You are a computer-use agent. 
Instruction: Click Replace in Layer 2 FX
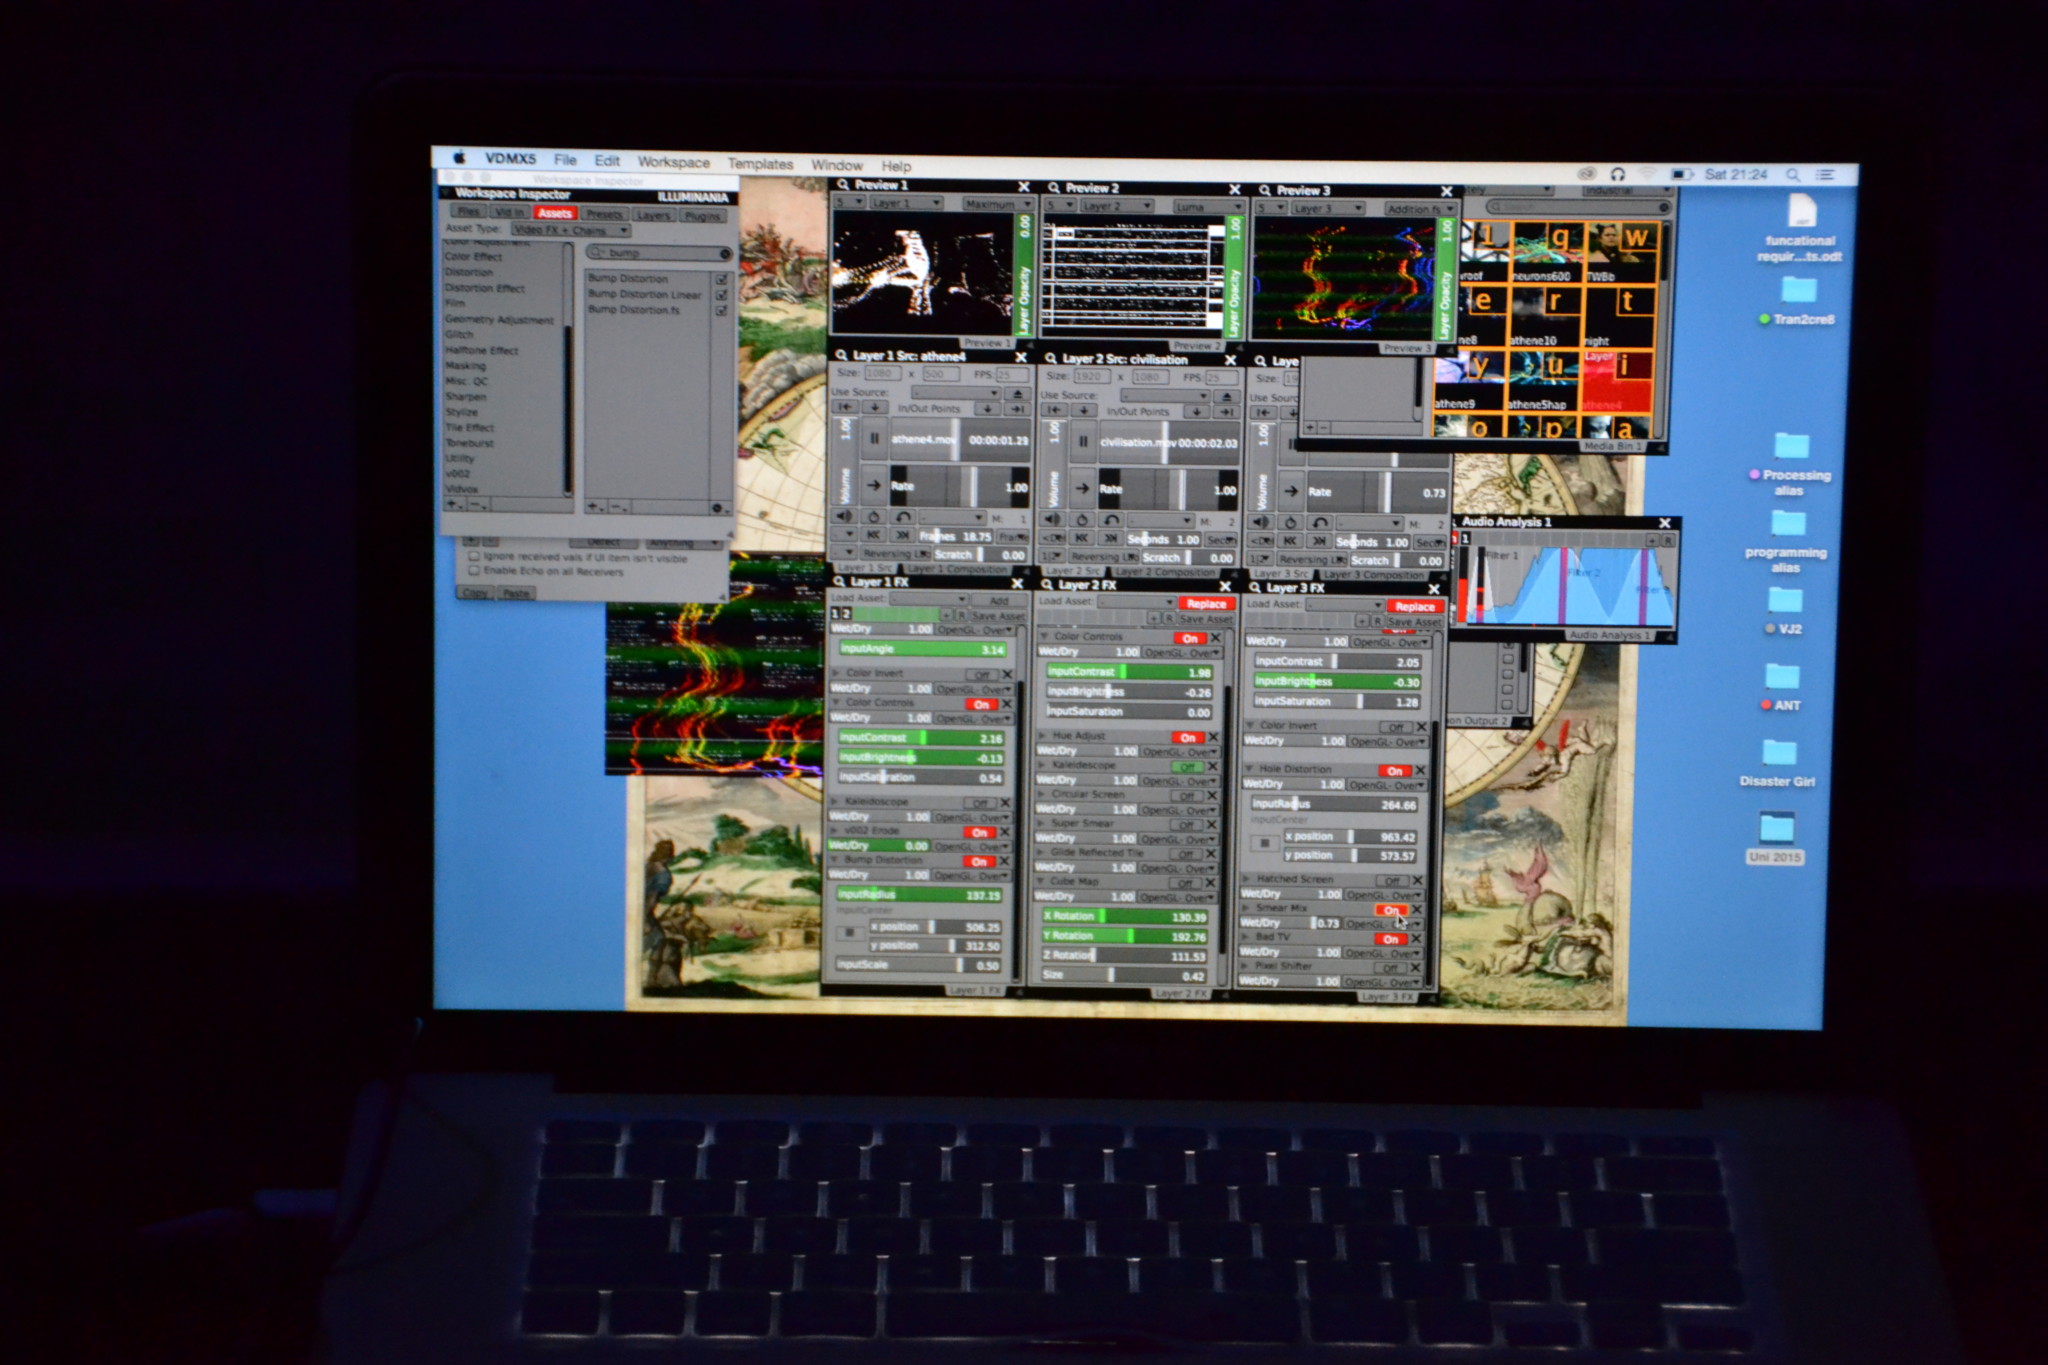point(1206,604)
